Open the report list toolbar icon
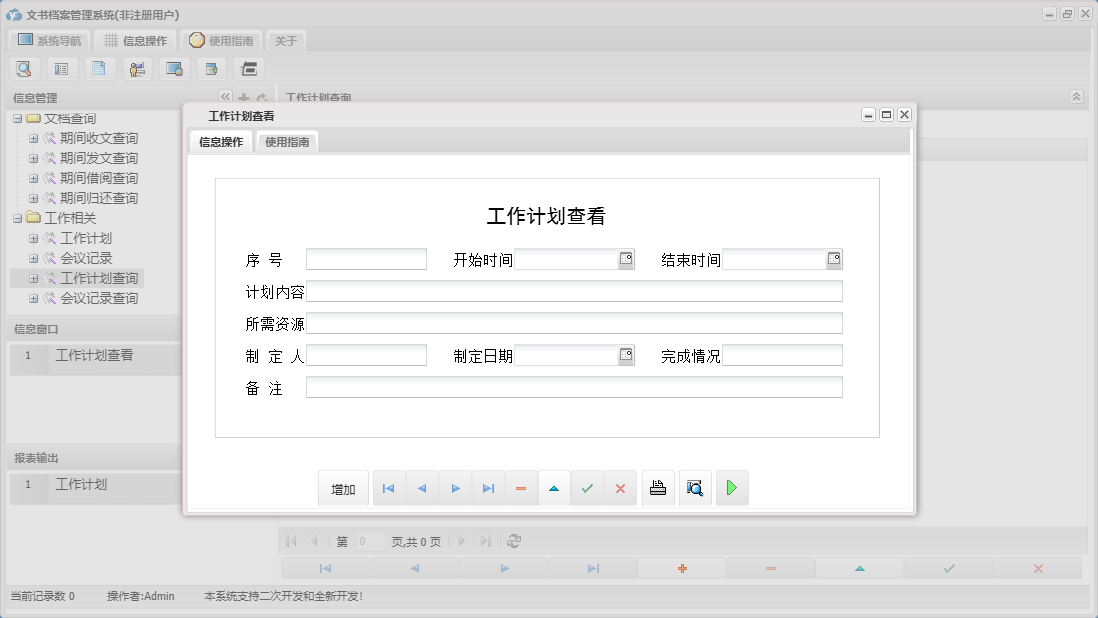This screenshot has width=1098, height=618. (x=61, y=68)
